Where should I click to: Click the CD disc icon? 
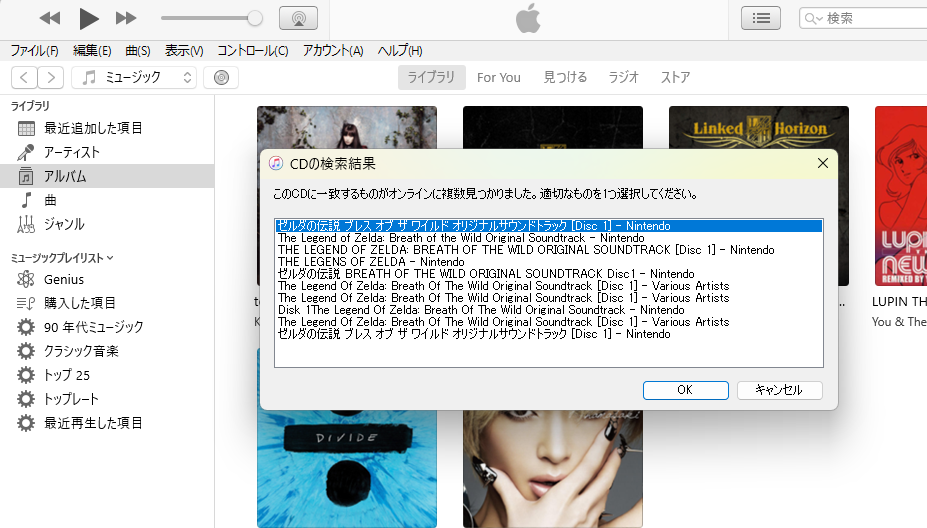(221, 78)
